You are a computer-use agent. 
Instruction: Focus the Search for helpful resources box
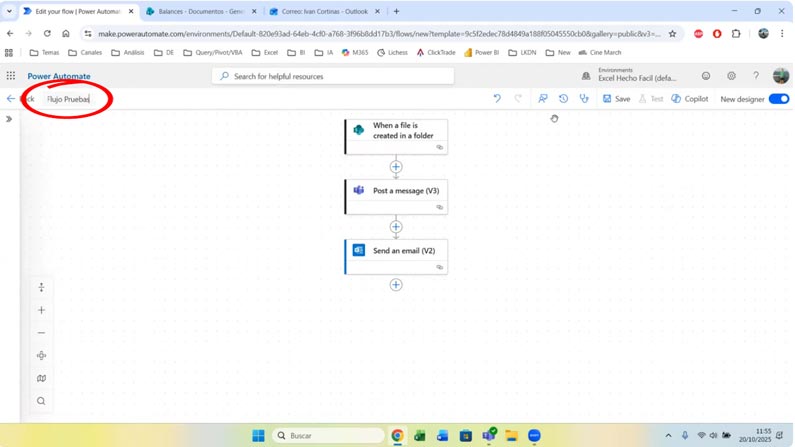tap(333, 76)
